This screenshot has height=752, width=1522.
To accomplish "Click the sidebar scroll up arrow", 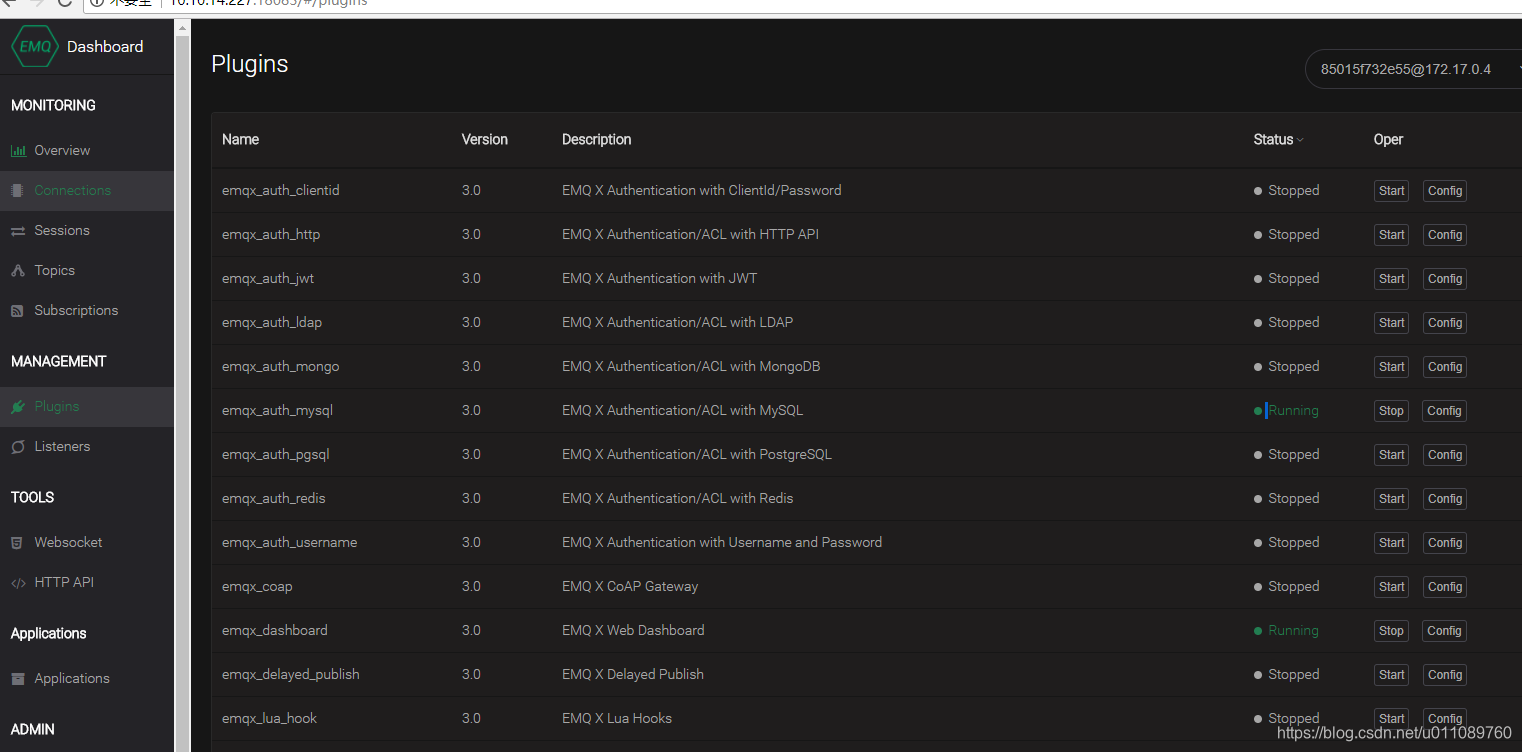I will point(182,28).
